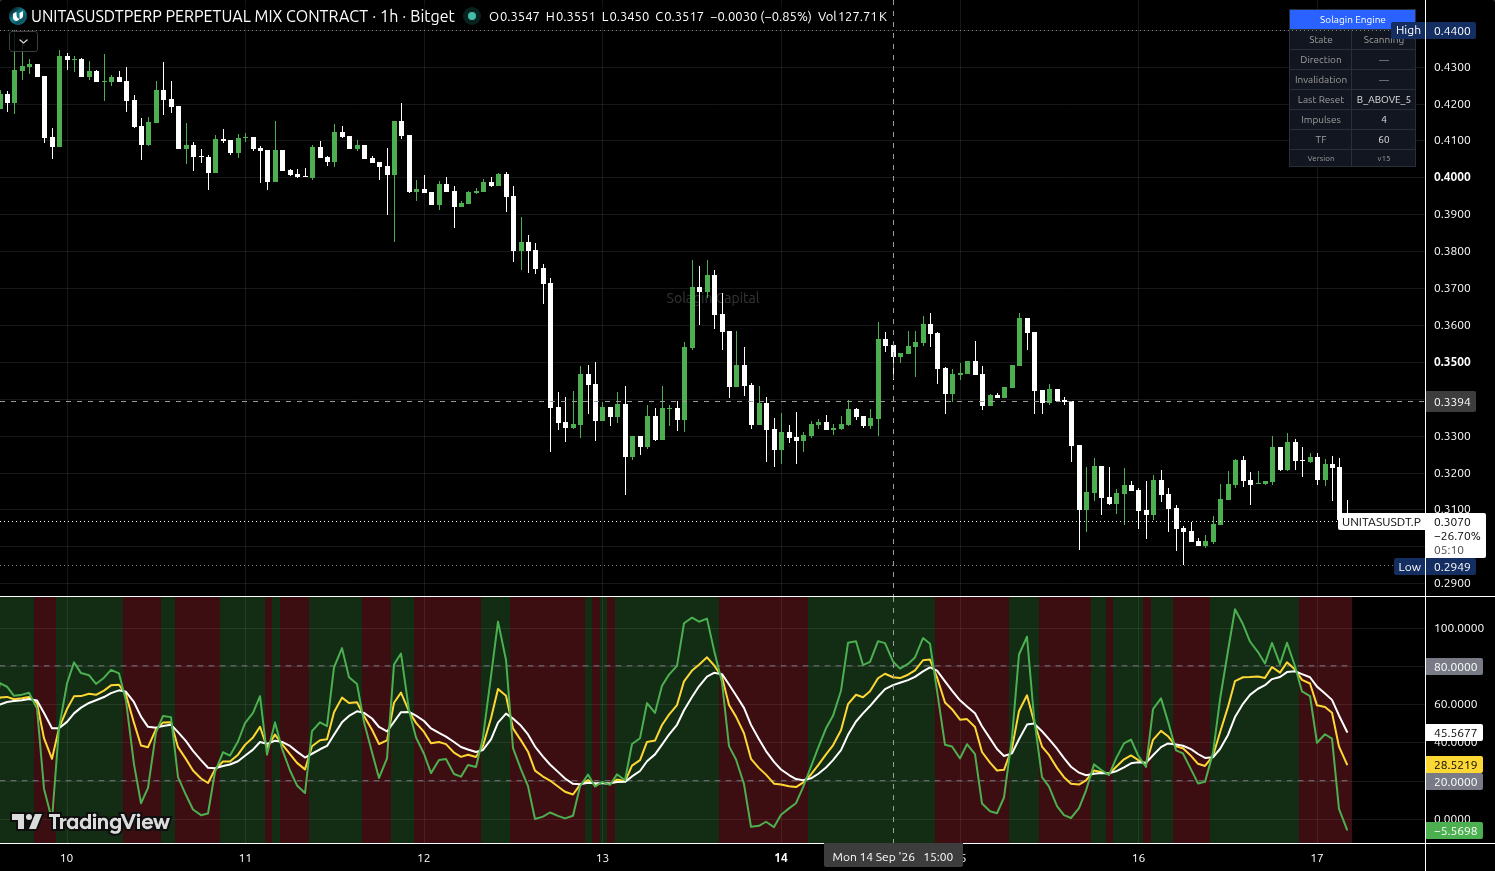Click the 0.4000 price scale label
Screen dimensions: 1495x871
click(1452, 177)
